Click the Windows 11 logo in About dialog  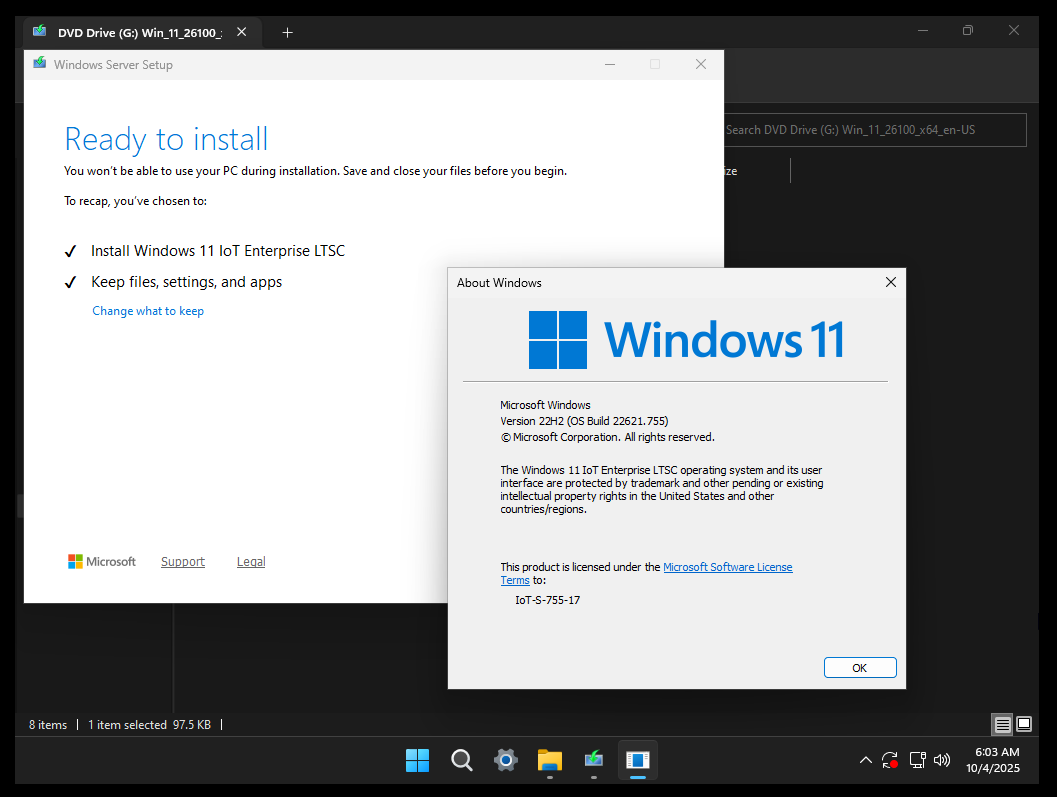[x=686, y=339]
